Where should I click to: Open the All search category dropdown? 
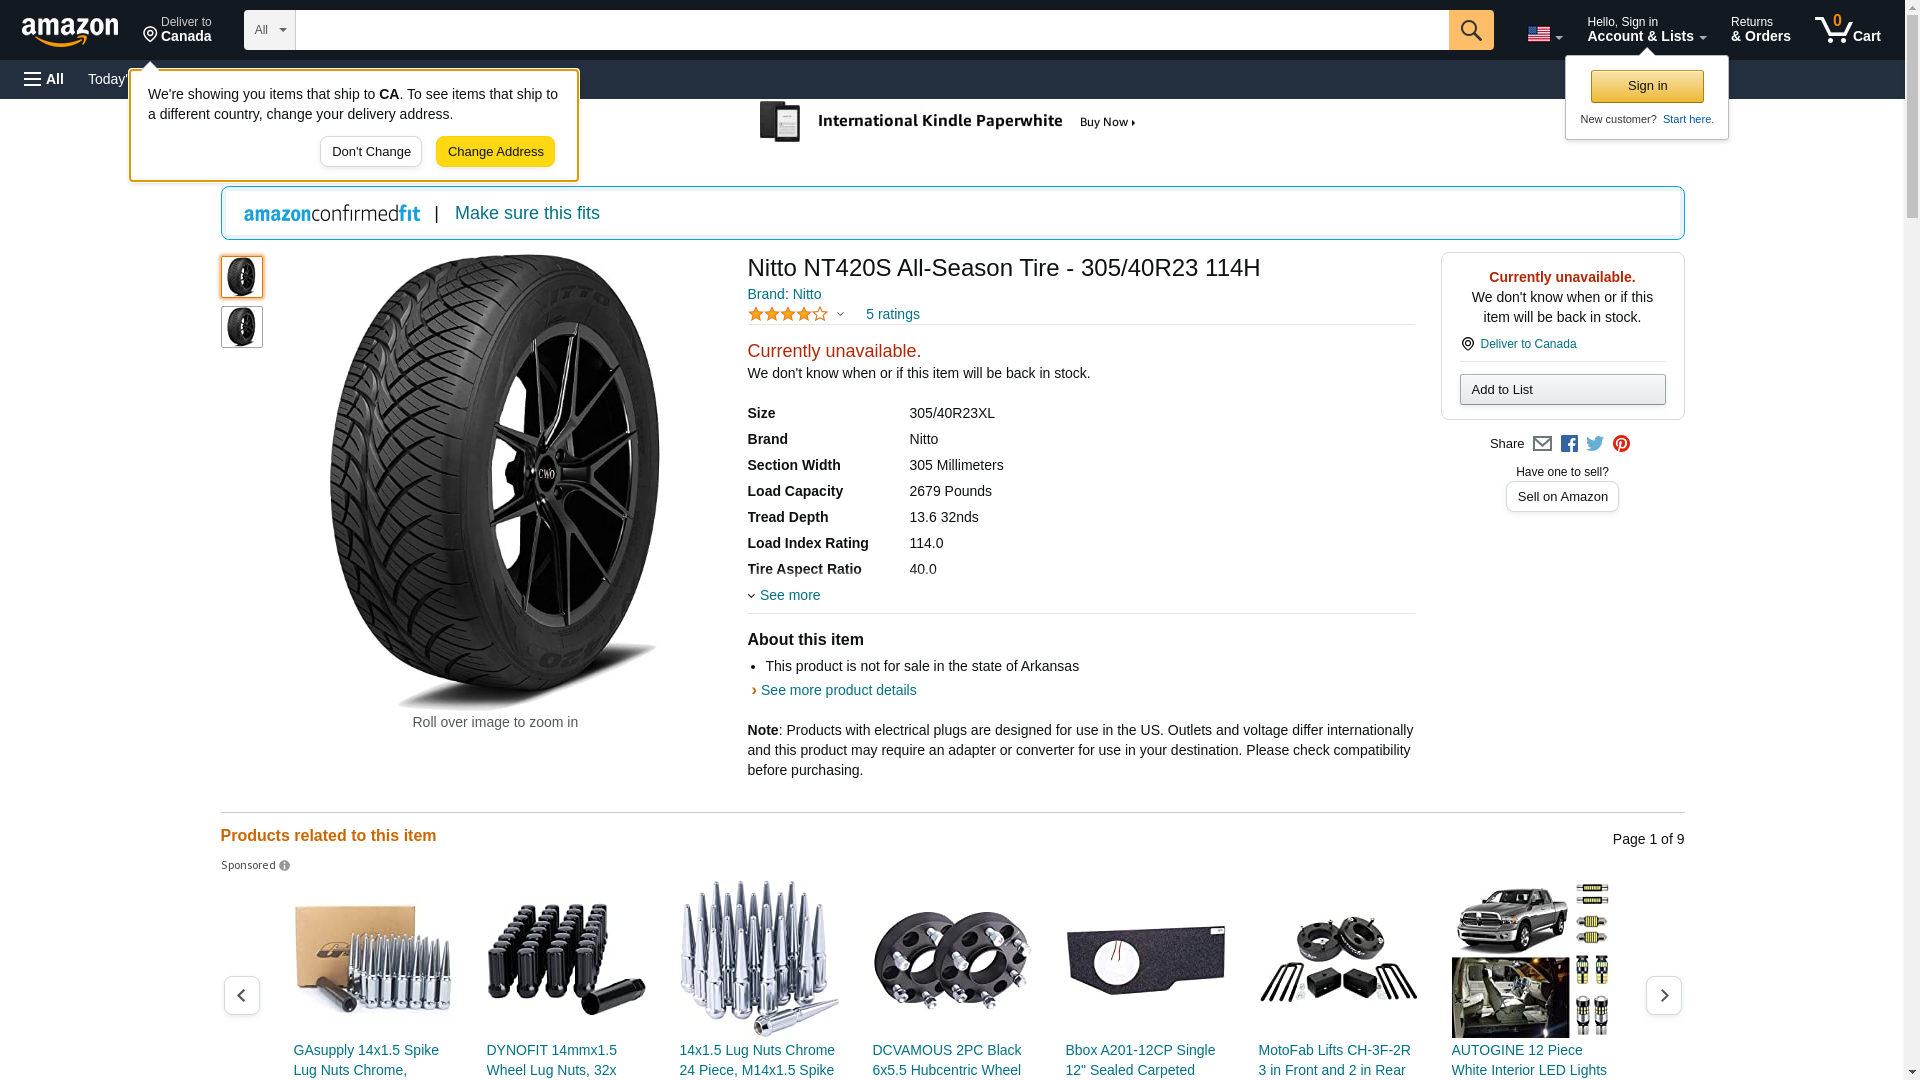269,30
